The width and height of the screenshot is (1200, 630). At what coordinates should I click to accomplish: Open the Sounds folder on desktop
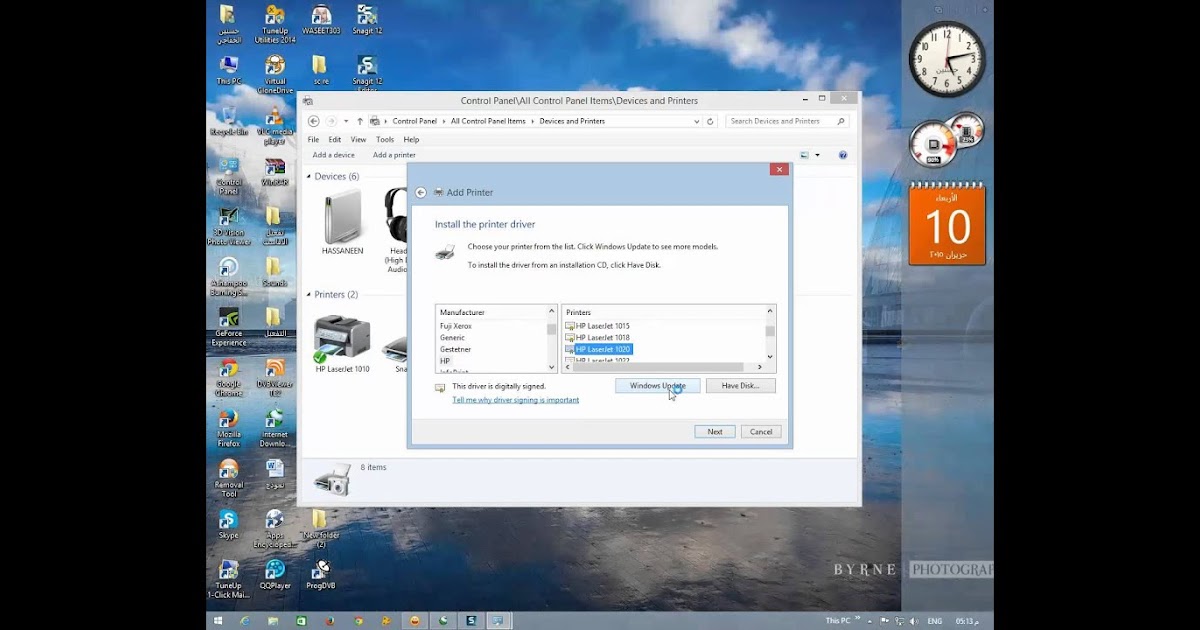pyautogui.click(x=274, y=272)
